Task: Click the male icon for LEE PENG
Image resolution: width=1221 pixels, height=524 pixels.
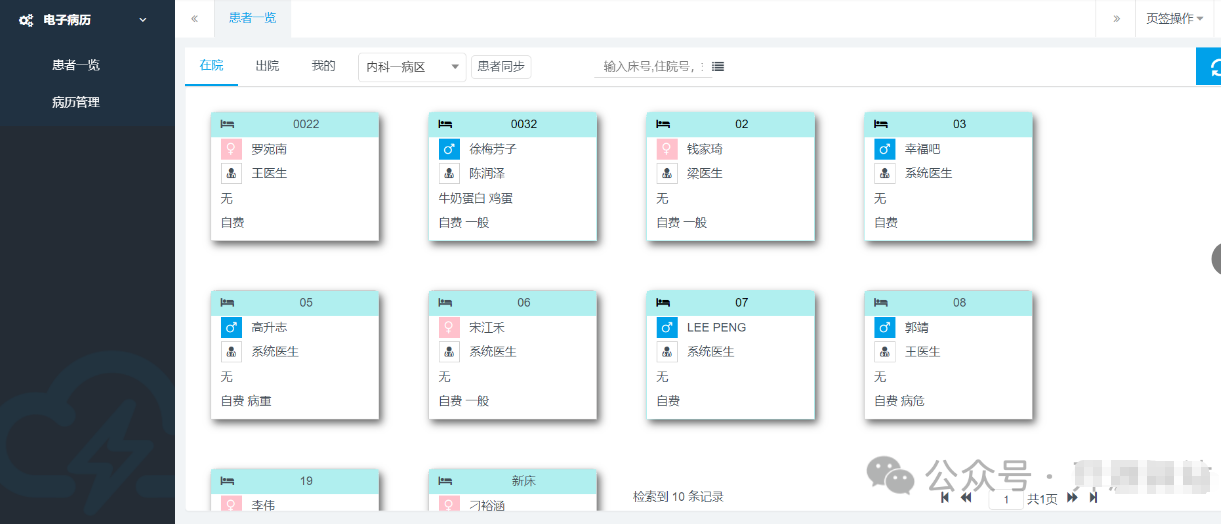Action: (x=667, y=327)
